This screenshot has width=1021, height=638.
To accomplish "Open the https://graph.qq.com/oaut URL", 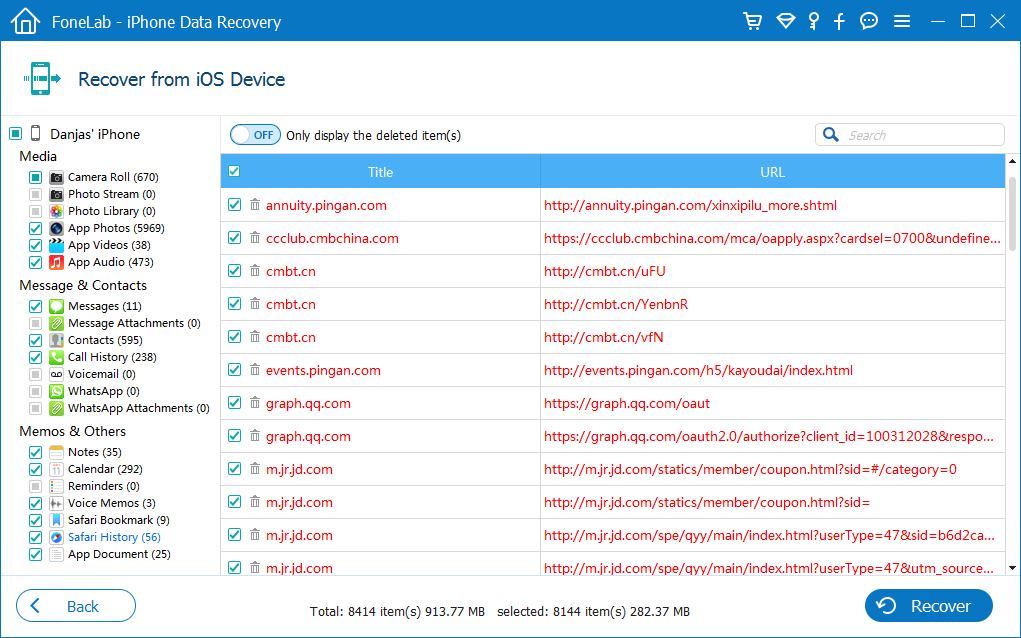I will point(626,403).
